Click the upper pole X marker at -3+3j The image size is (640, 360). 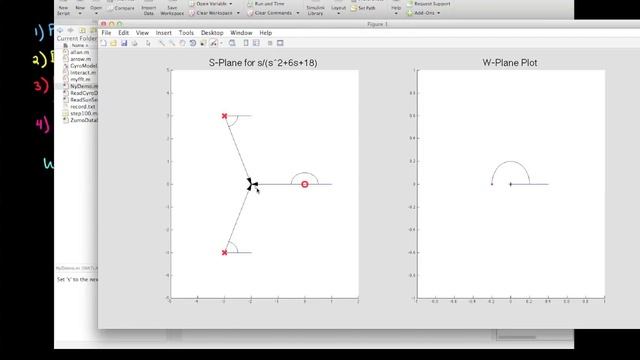coord(224,116)
